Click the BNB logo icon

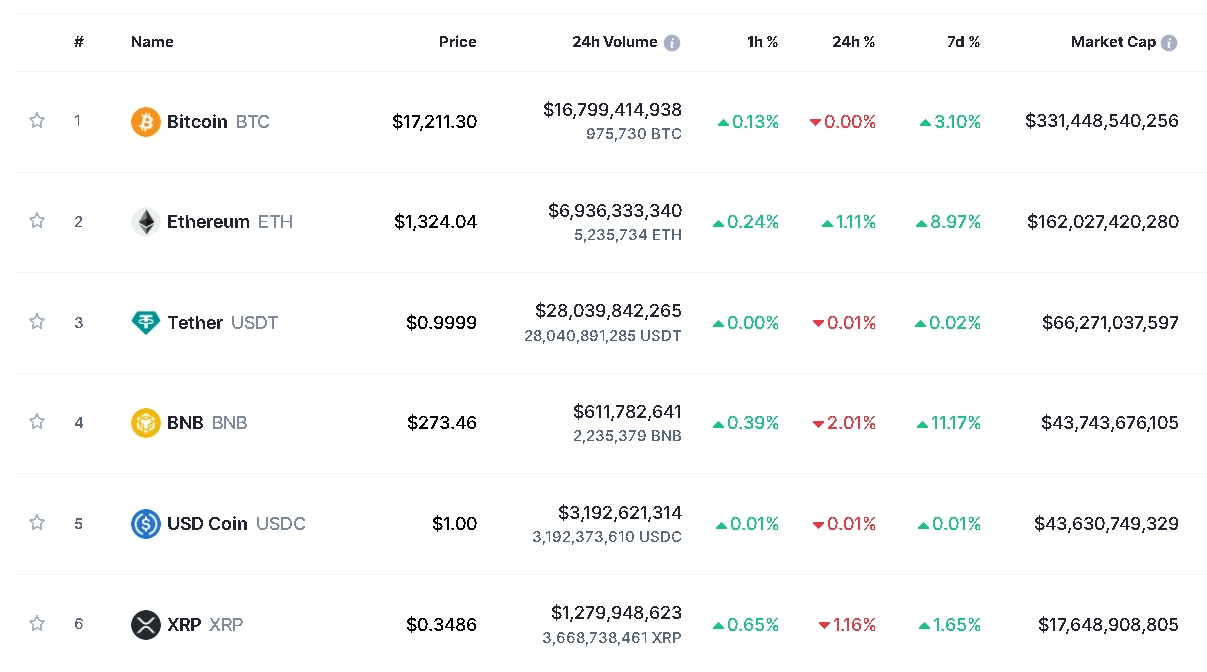click(146, 423)
